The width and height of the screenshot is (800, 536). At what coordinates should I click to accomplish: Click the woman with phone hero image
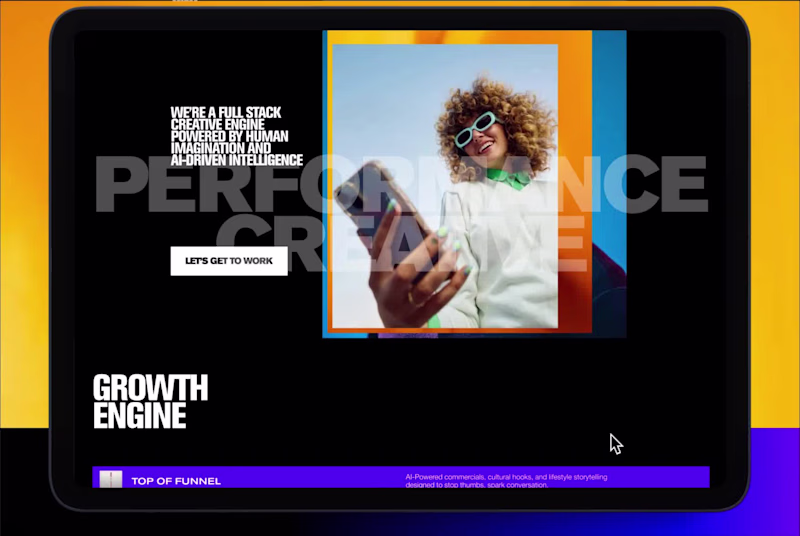pos(445,186)
